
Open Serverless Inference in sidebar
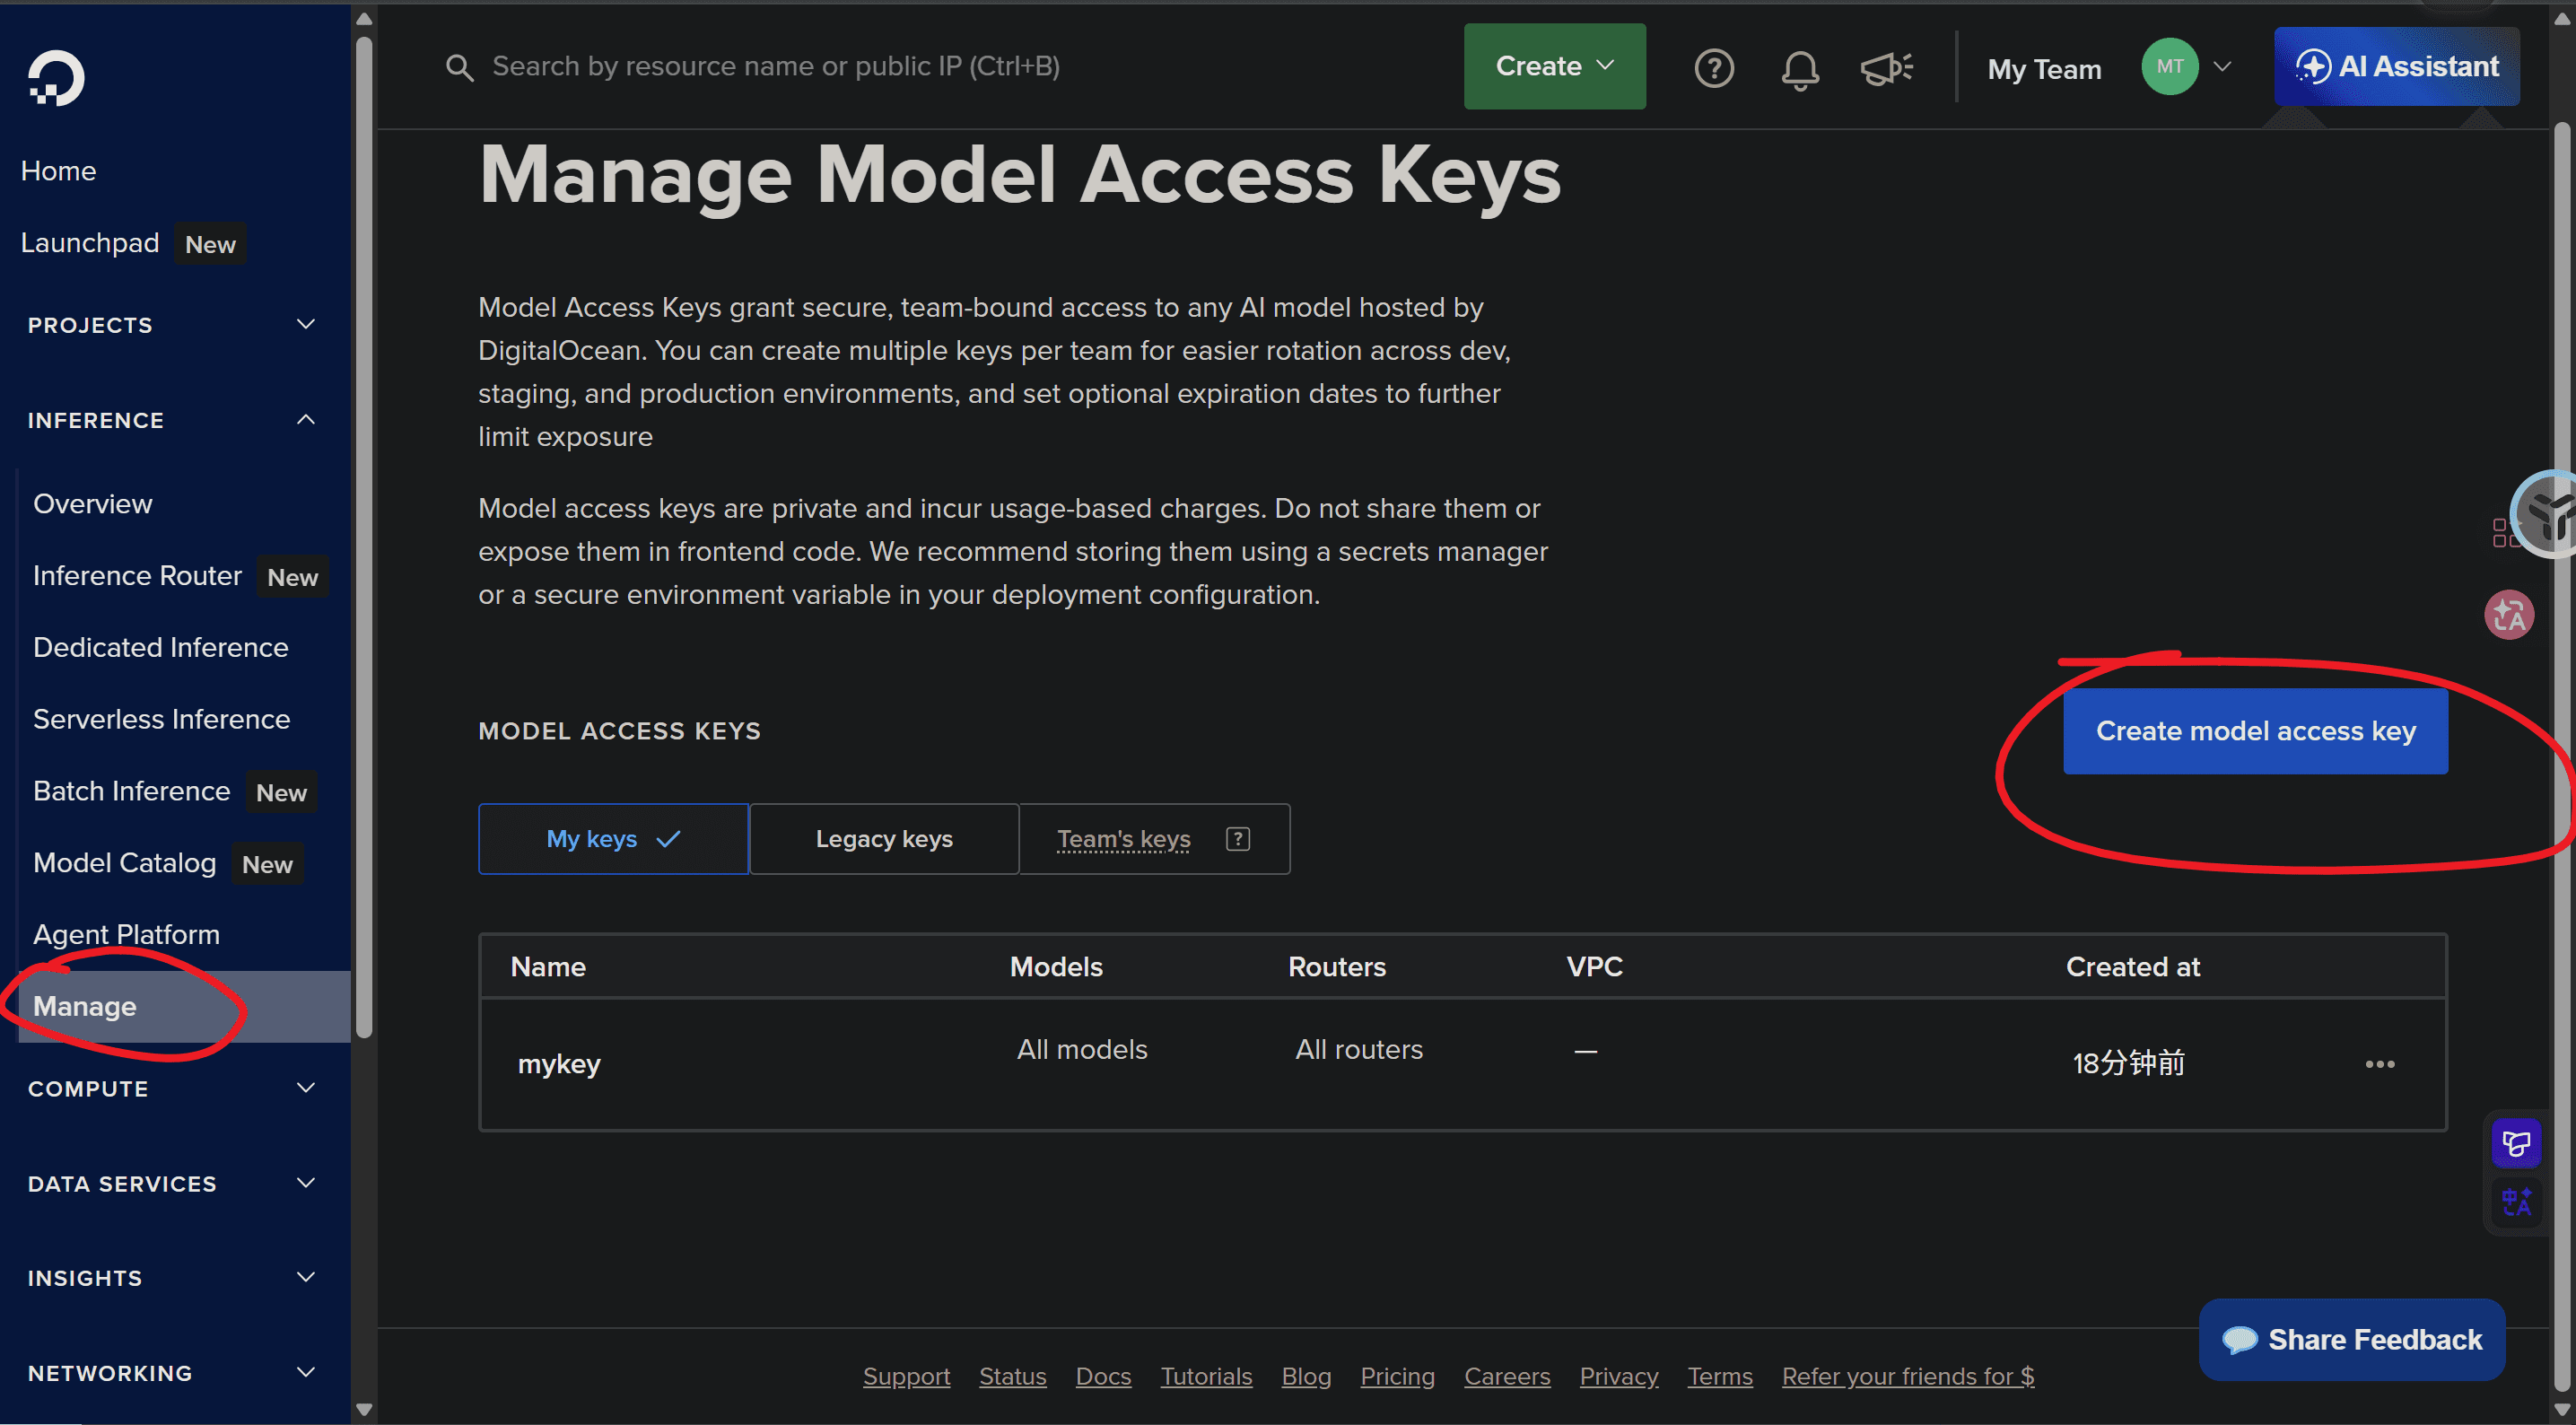[x=162, y=719]
